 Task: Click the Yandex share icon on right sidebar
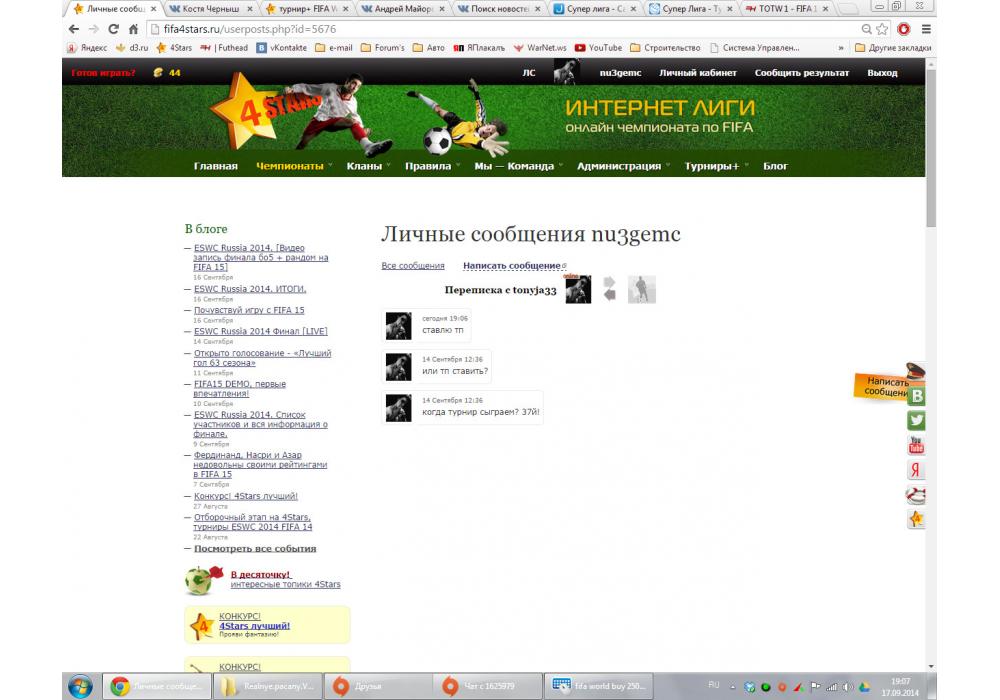click(x=916, y=470)
